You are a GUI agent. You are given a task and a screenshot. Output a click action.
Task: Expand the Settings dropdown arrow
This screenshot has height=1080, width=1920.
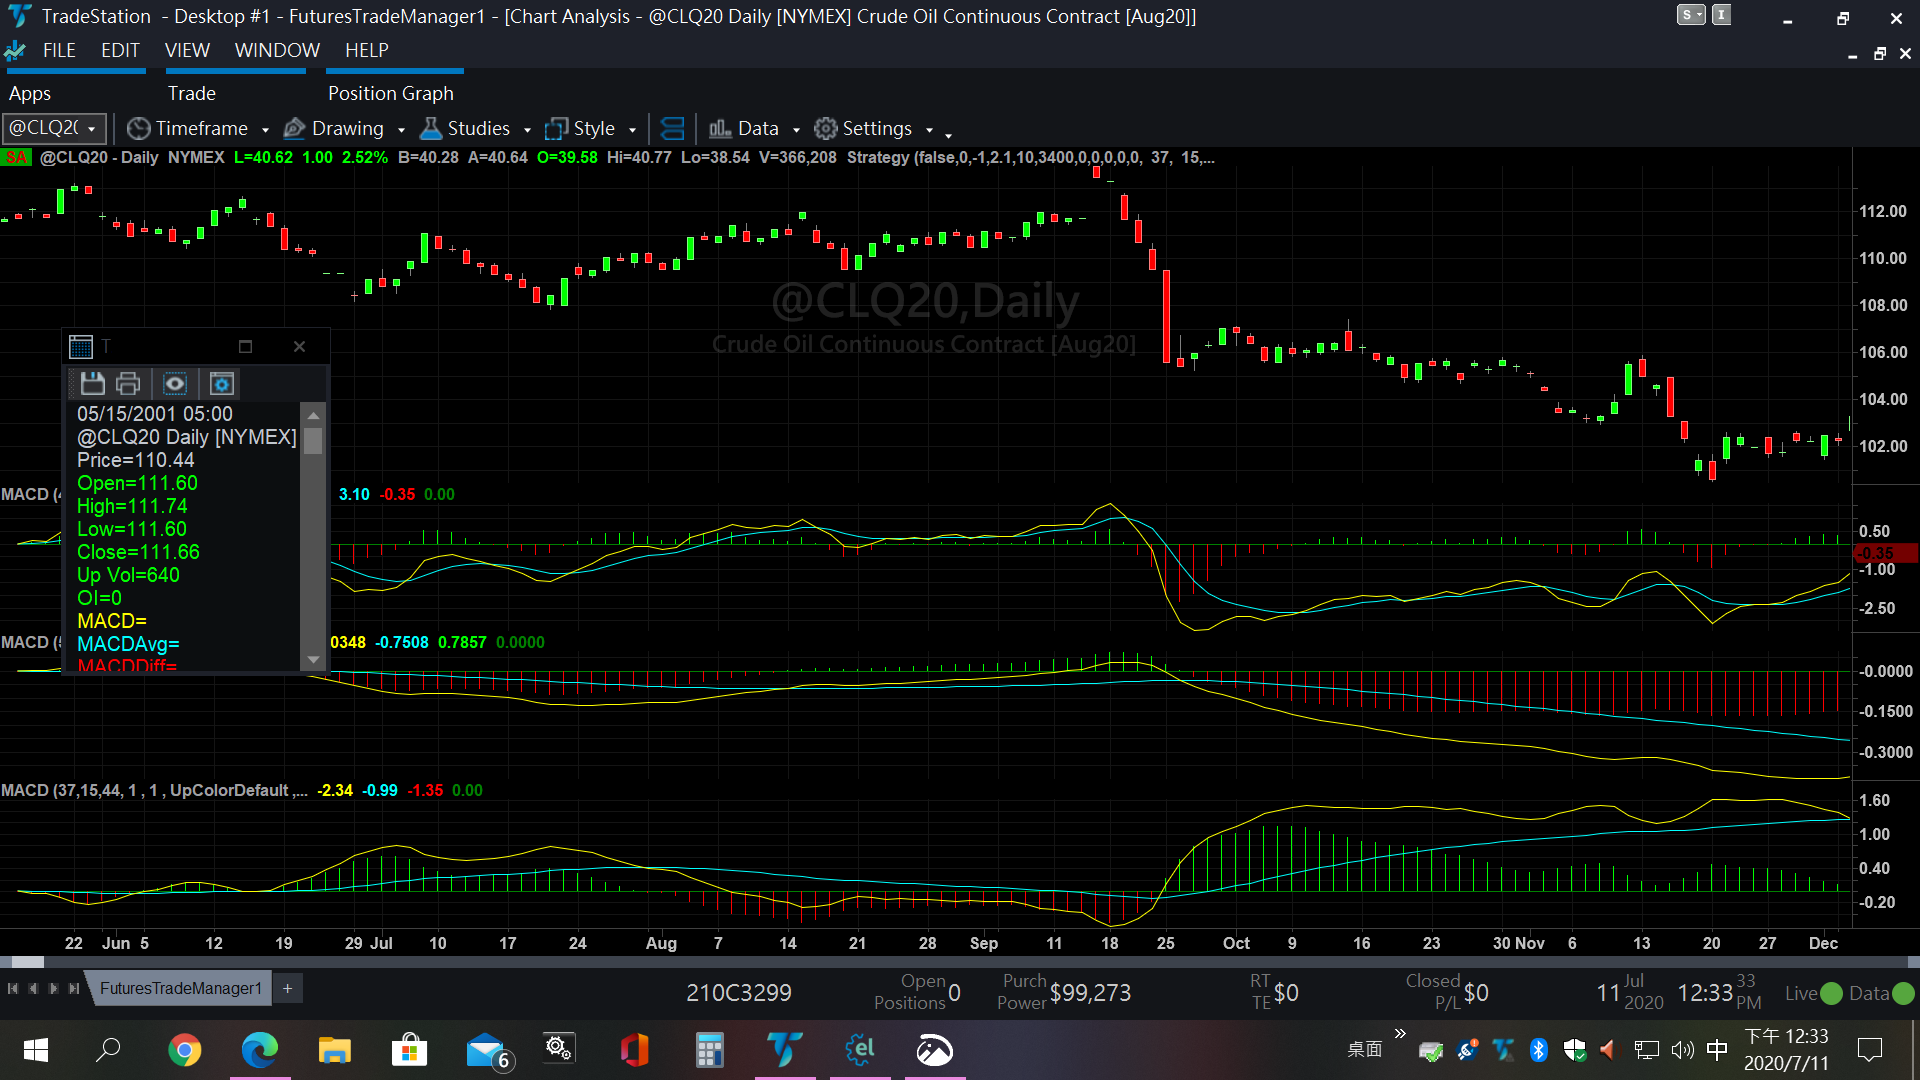coord(929,129)
